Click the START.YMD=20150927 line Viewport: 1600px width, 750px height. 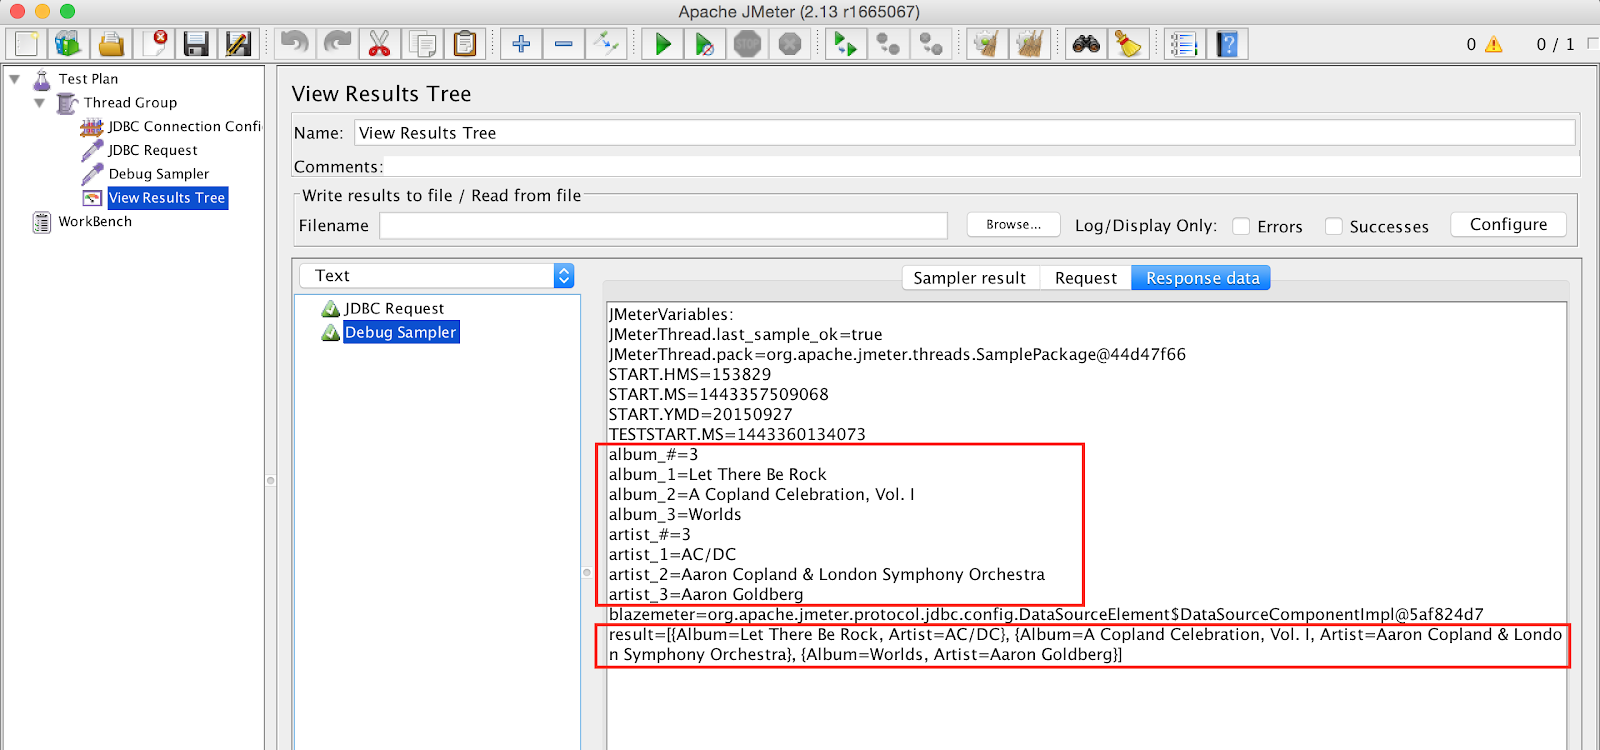700,415
